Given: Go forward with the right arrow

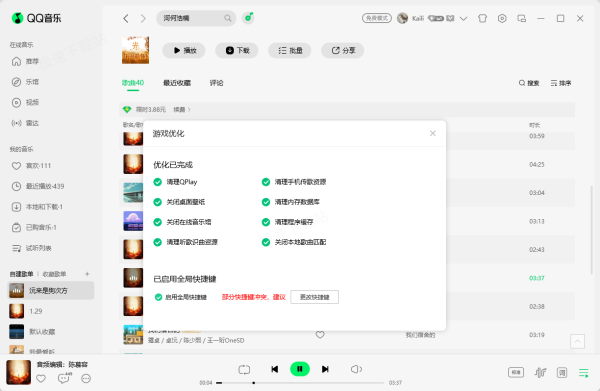Looking at the screenshot, I should click(143, 18).
